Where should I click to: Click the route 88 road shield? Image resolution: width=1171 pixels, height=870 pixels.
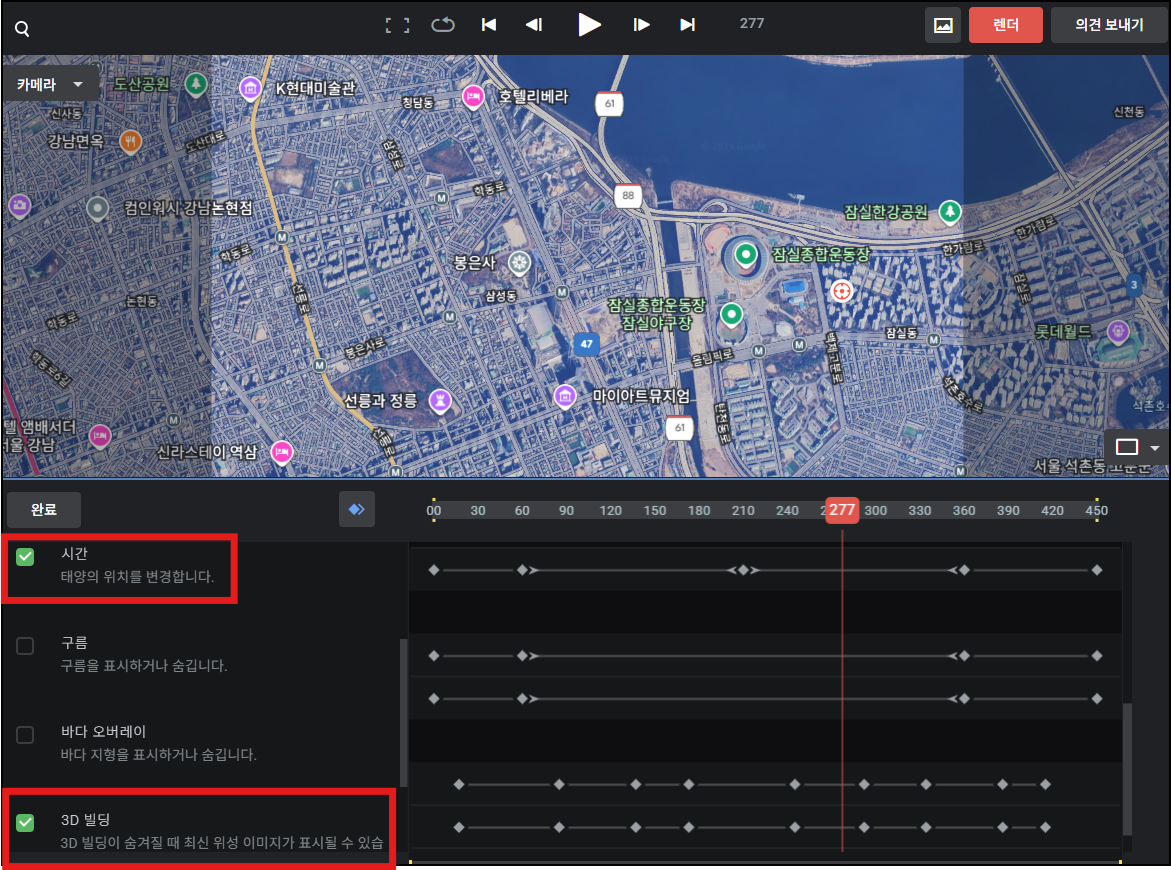point(628,196)
